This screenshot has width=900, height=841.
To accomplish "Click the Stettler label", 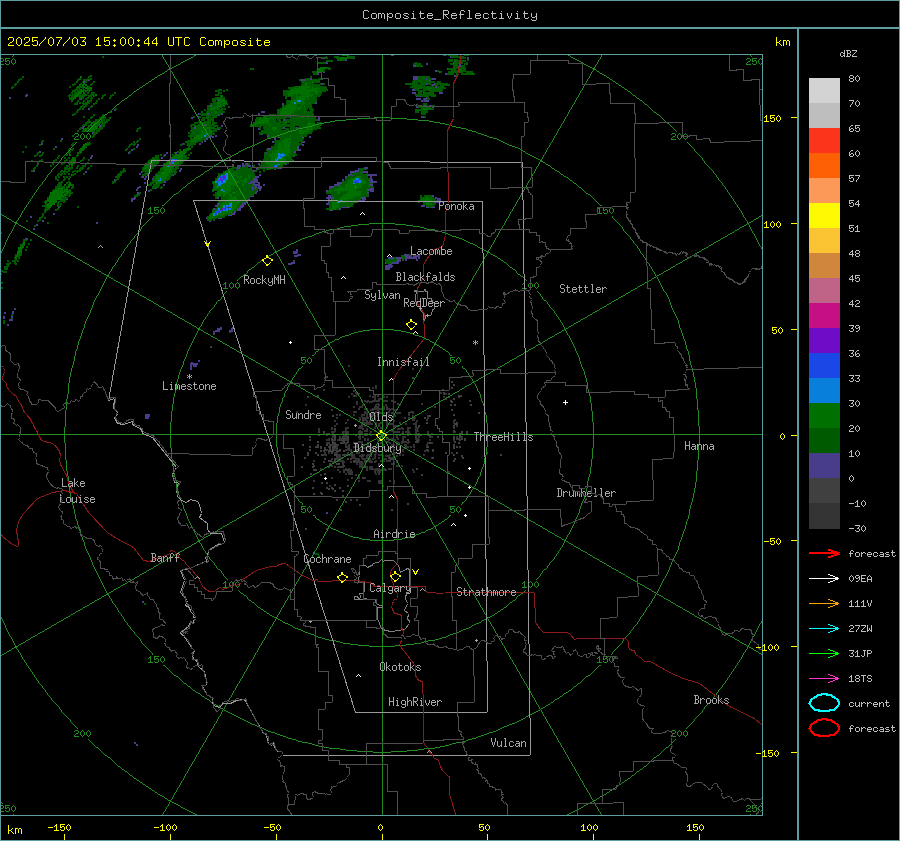I will (x=583, y=289).
